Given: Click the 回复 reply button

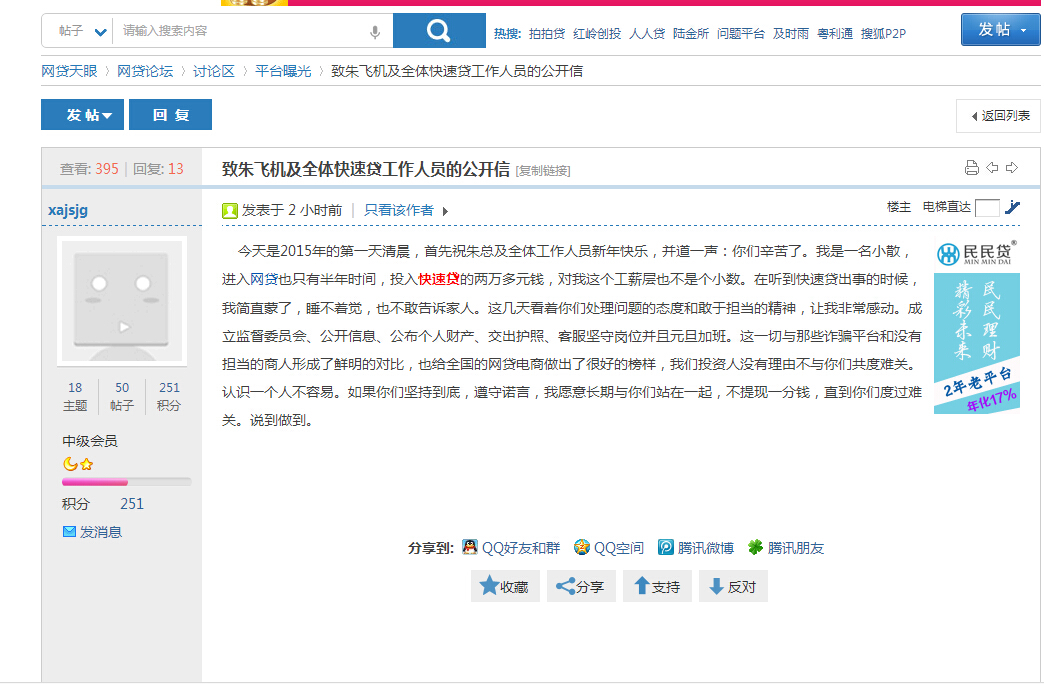Looking at the screenshot, I should (x=170, y=115).
